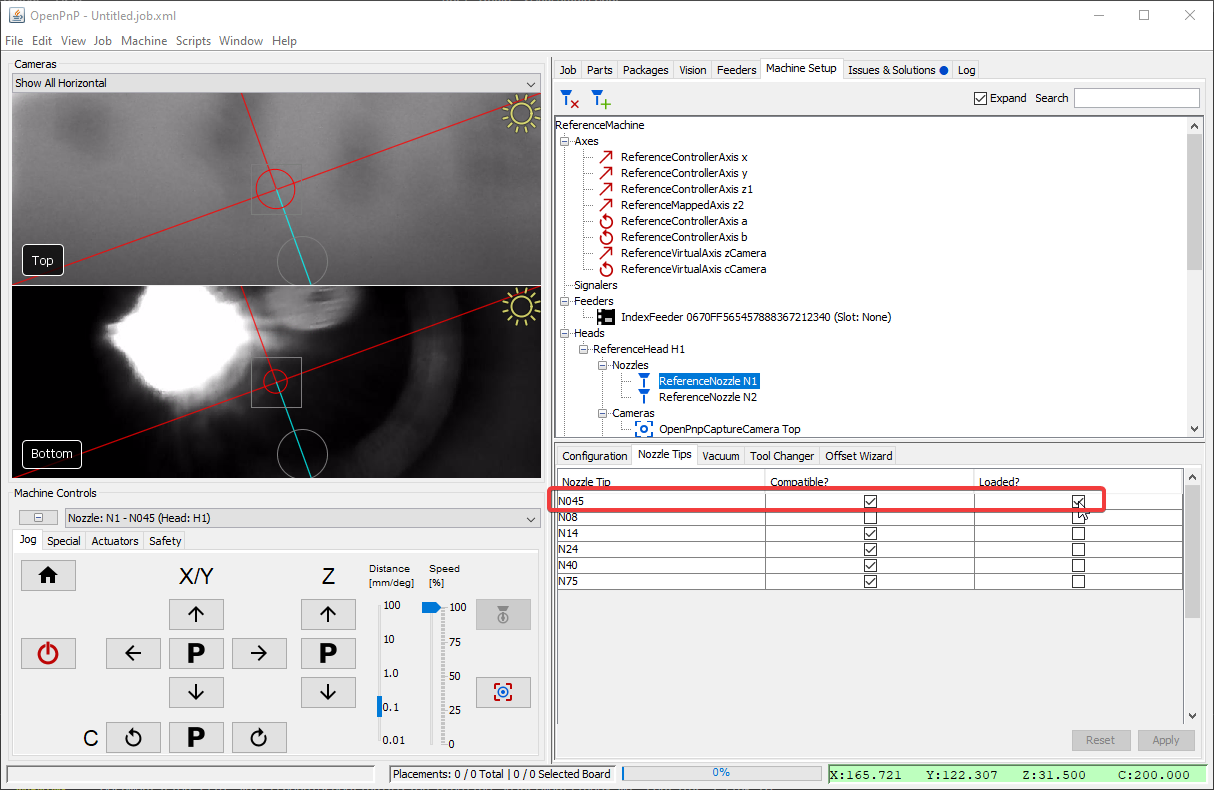Click the top camera light icon
This screenshot has width=1214, height=790.
tap(521, 114)
